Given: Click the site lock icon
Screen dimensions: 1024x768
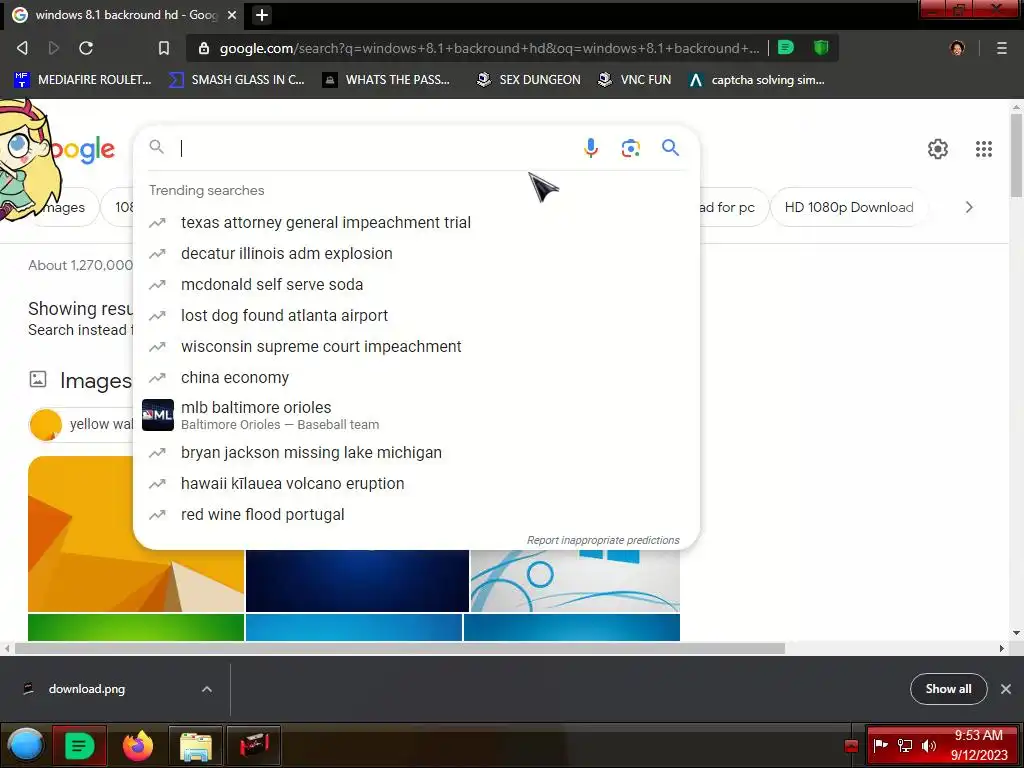Looking at the screenshot, I should click(204, 48).
